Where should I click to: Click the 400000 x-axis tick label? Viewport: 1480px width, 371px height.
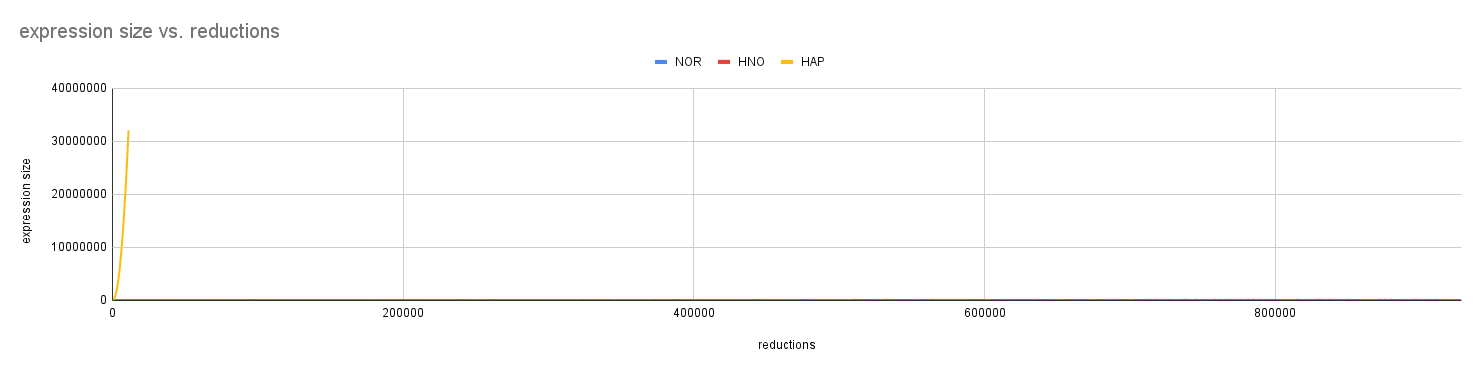tap(694, 314)
